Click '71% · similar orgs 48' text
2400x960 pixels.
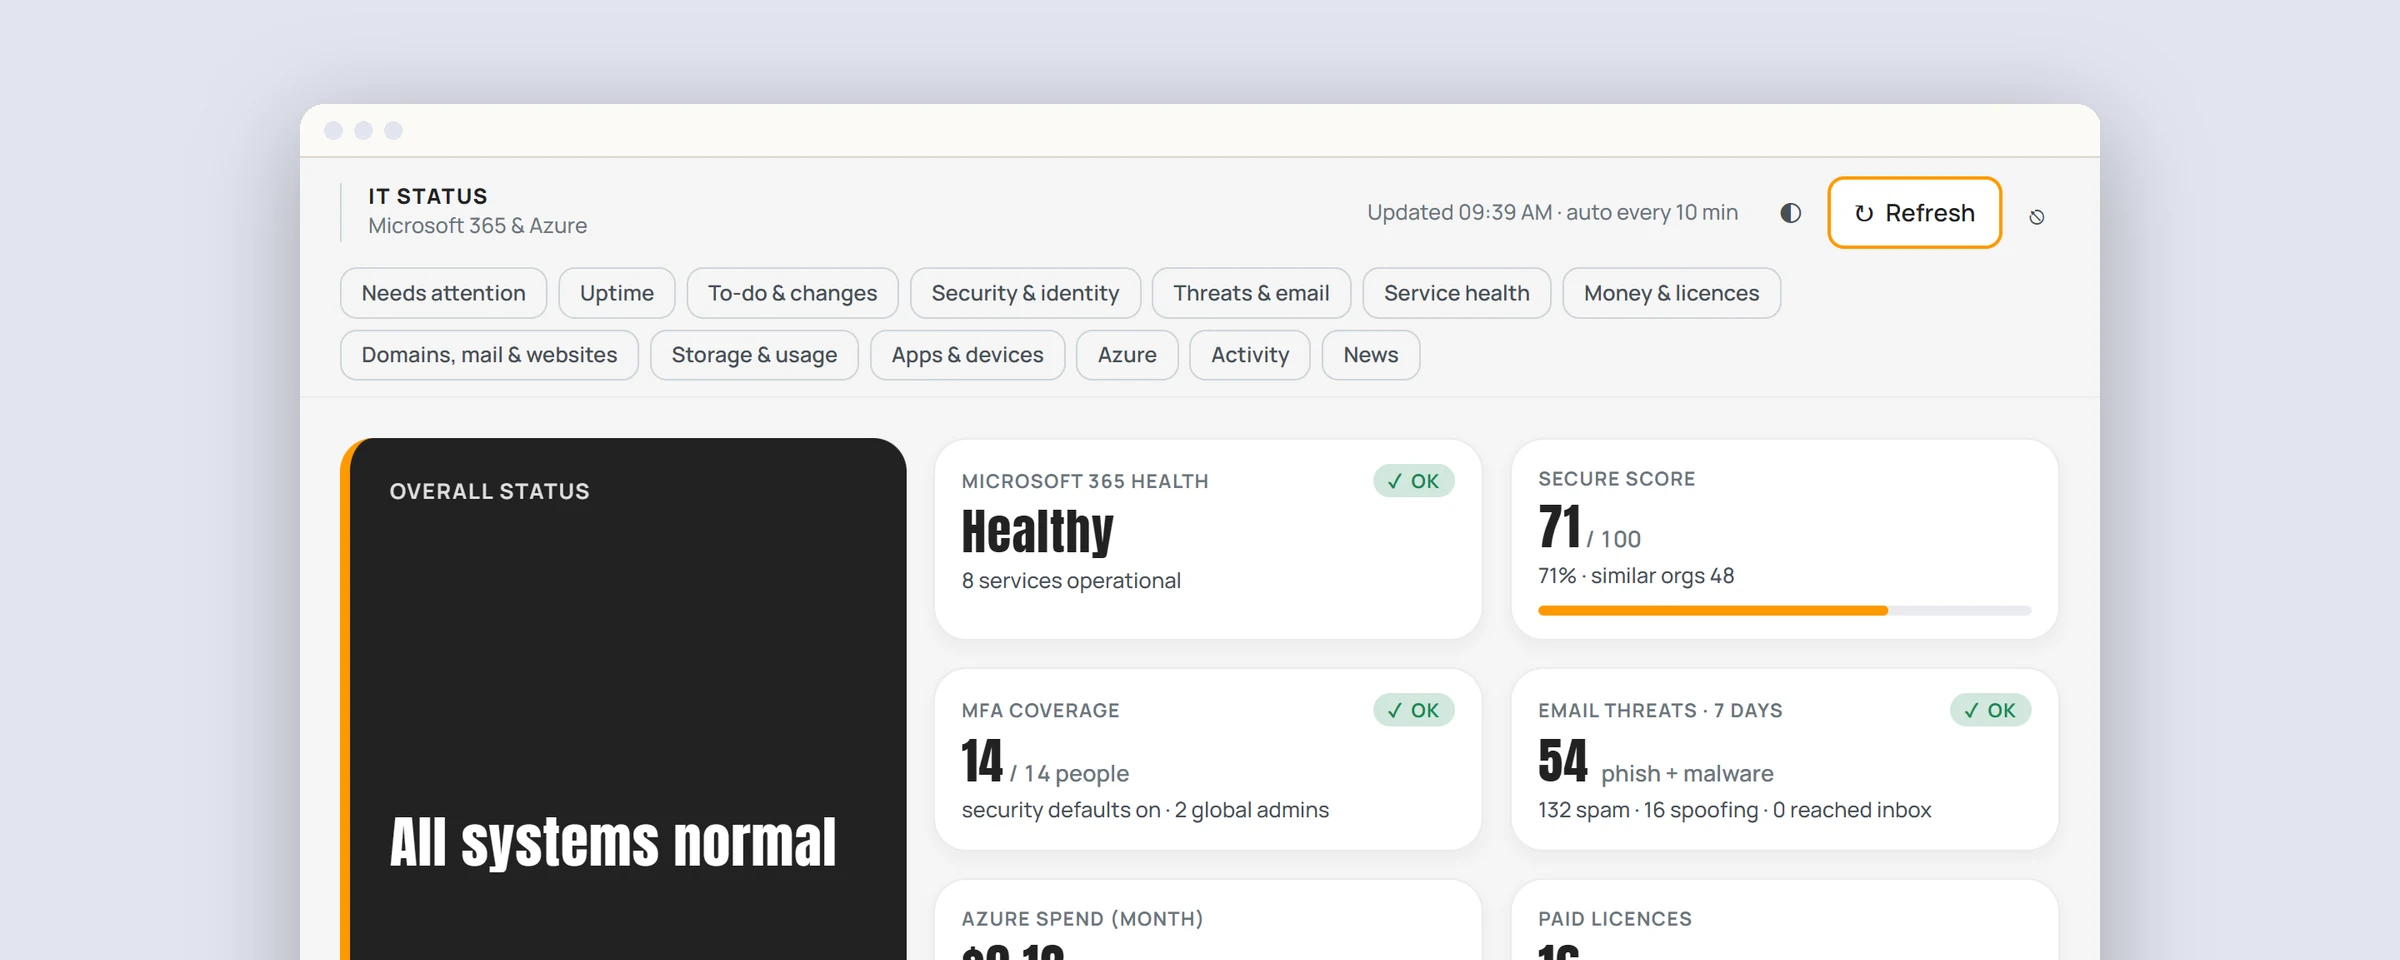1636,576
